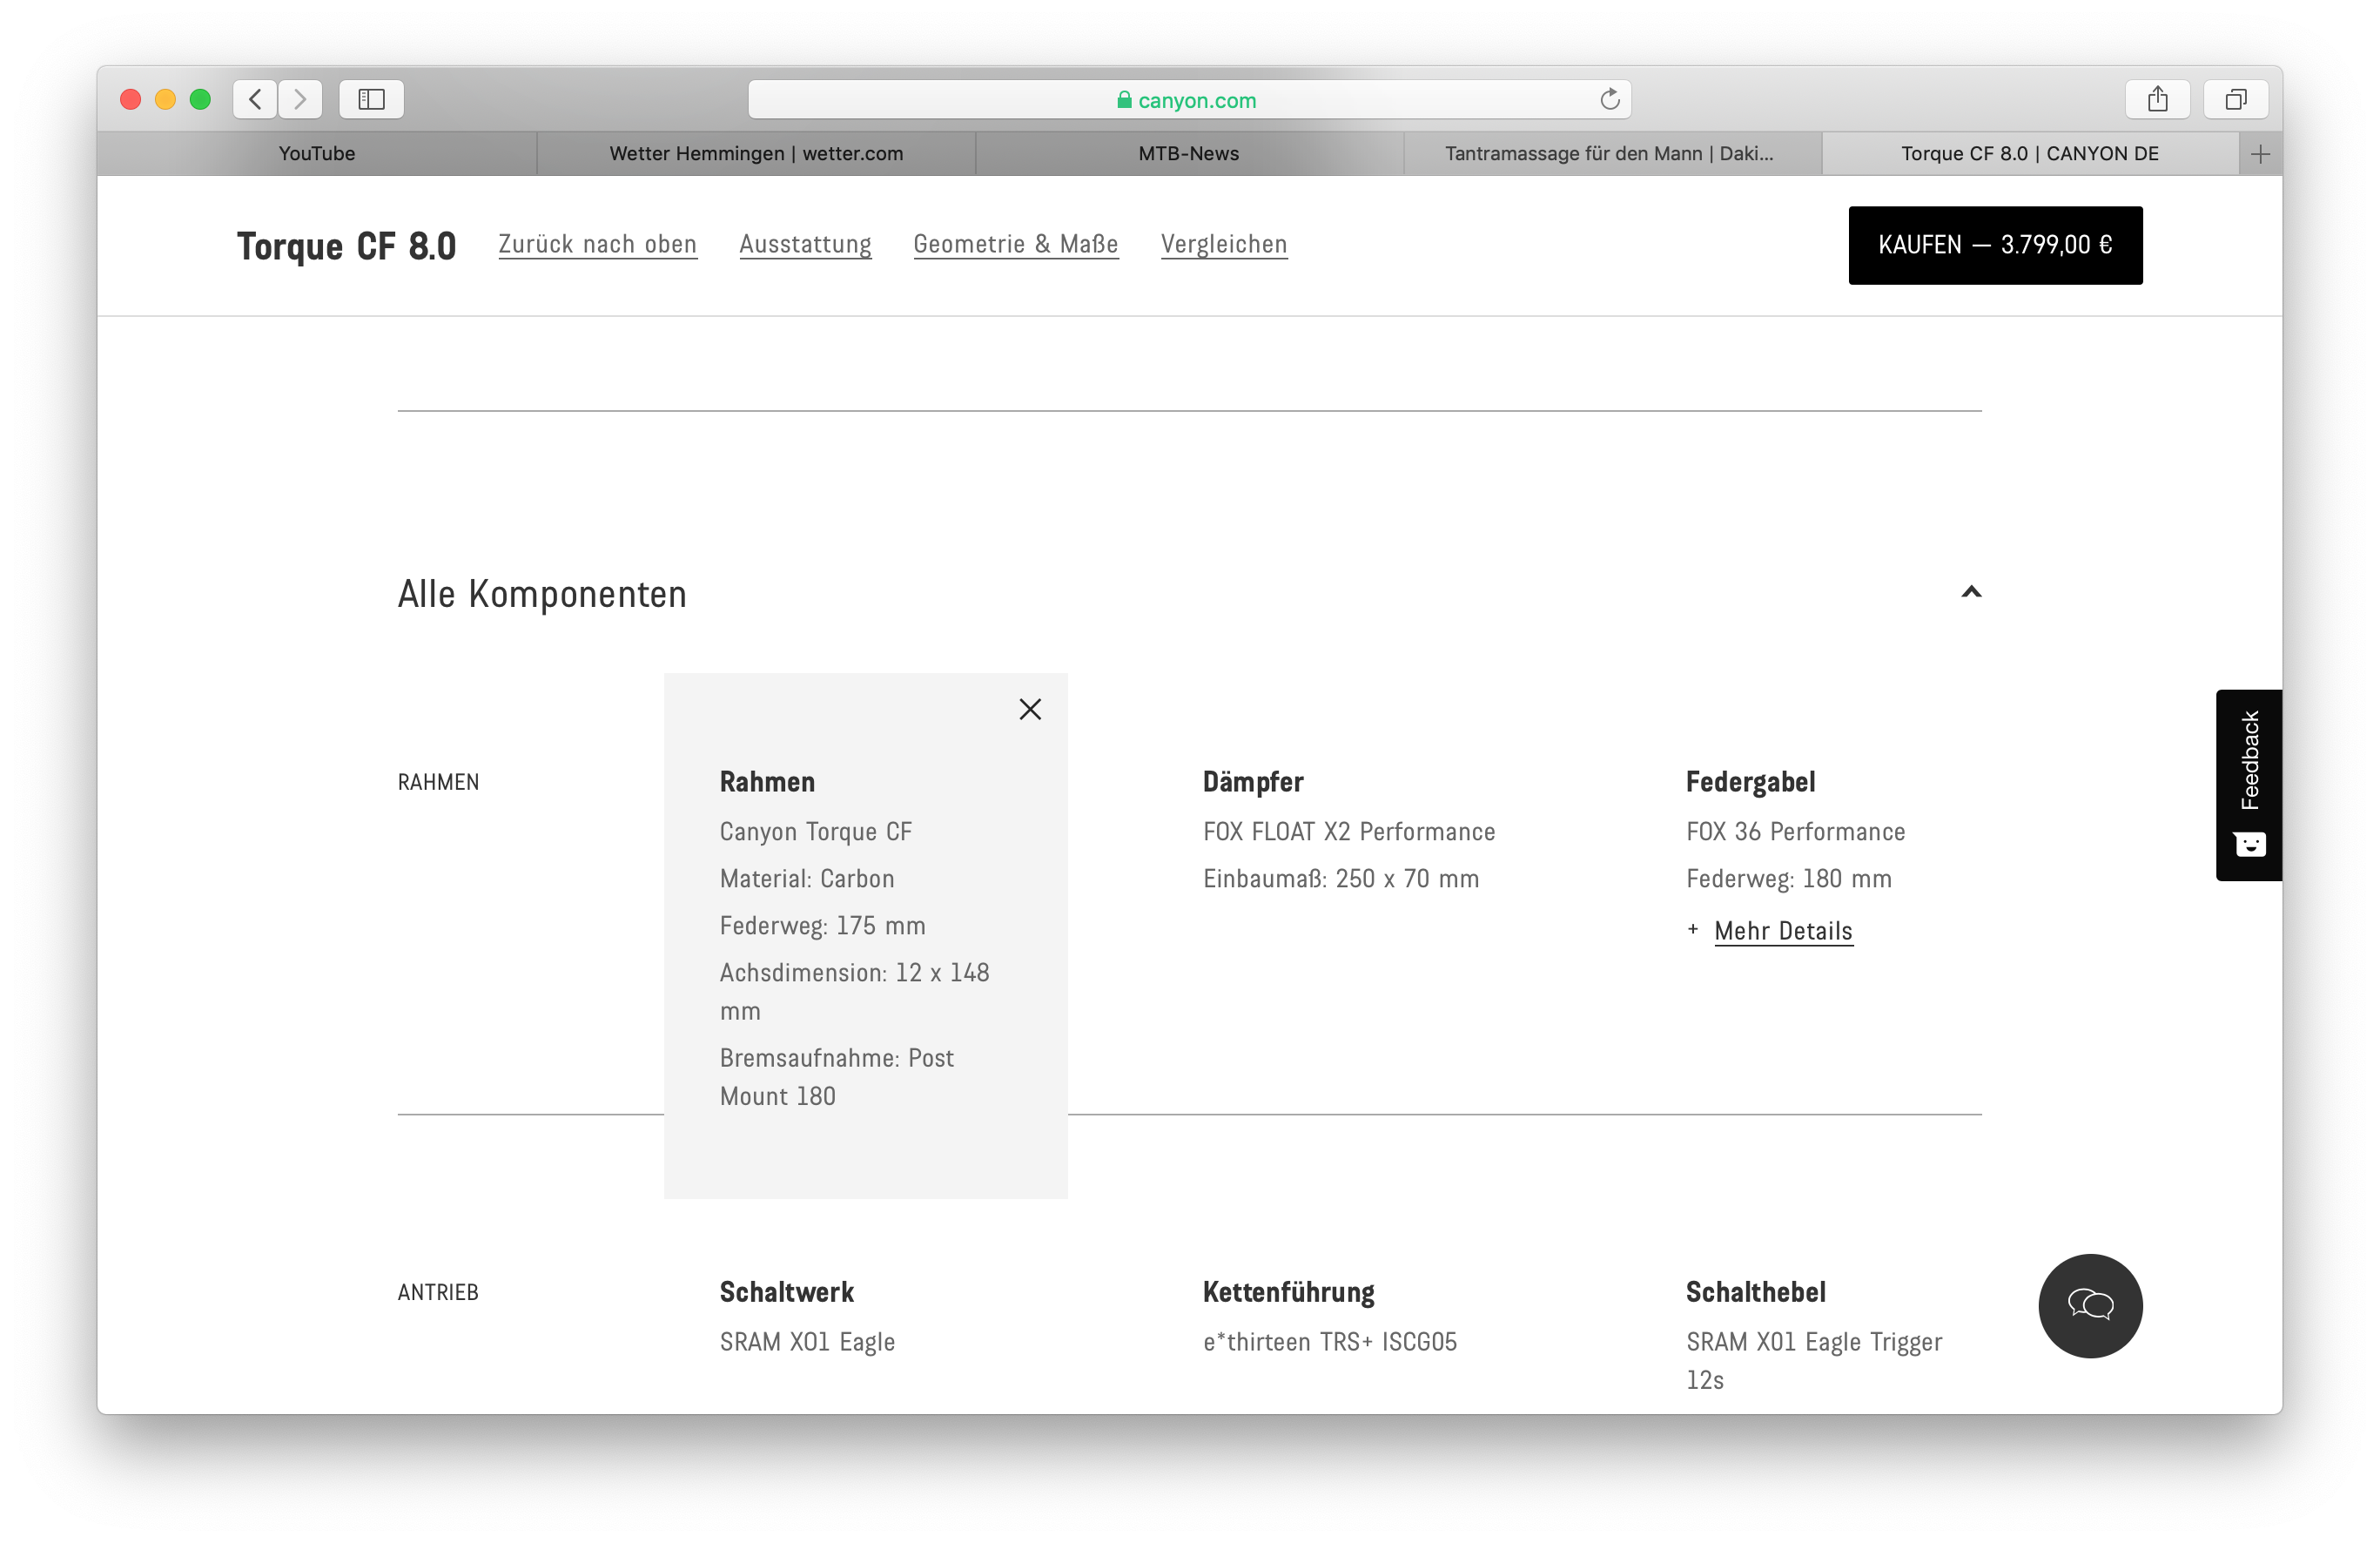Click the KAUFEN 3.799,00 € button
Image resolution: width=2380 pixels, height=1543 pixels.
1995,245
